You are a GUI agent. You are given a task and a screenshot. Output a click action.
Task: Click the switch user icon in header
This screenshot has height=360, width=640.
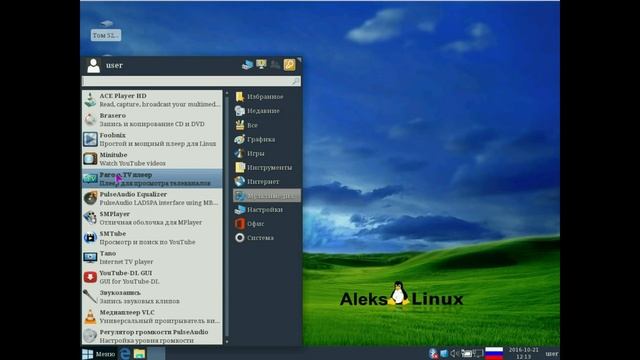276,65
